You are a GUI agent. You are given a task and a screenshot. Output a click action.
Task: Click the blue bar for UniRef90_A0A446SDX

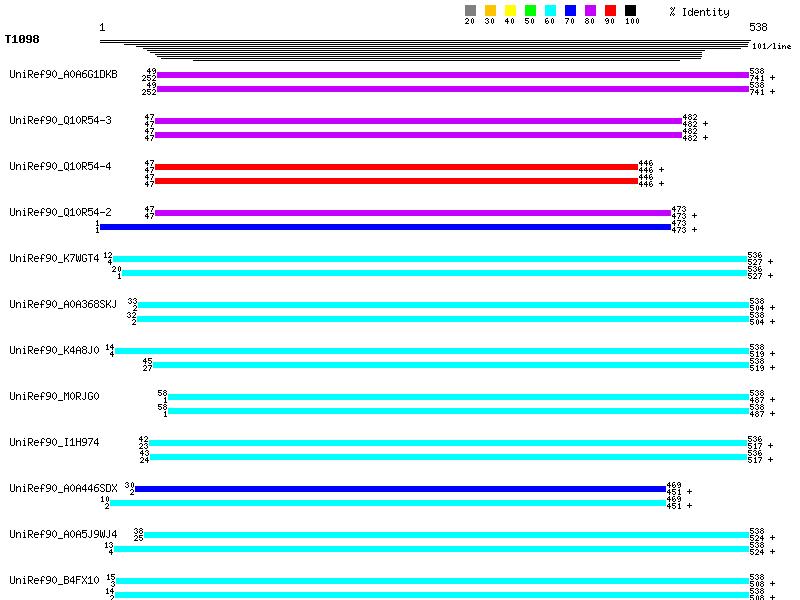(400, 489)
